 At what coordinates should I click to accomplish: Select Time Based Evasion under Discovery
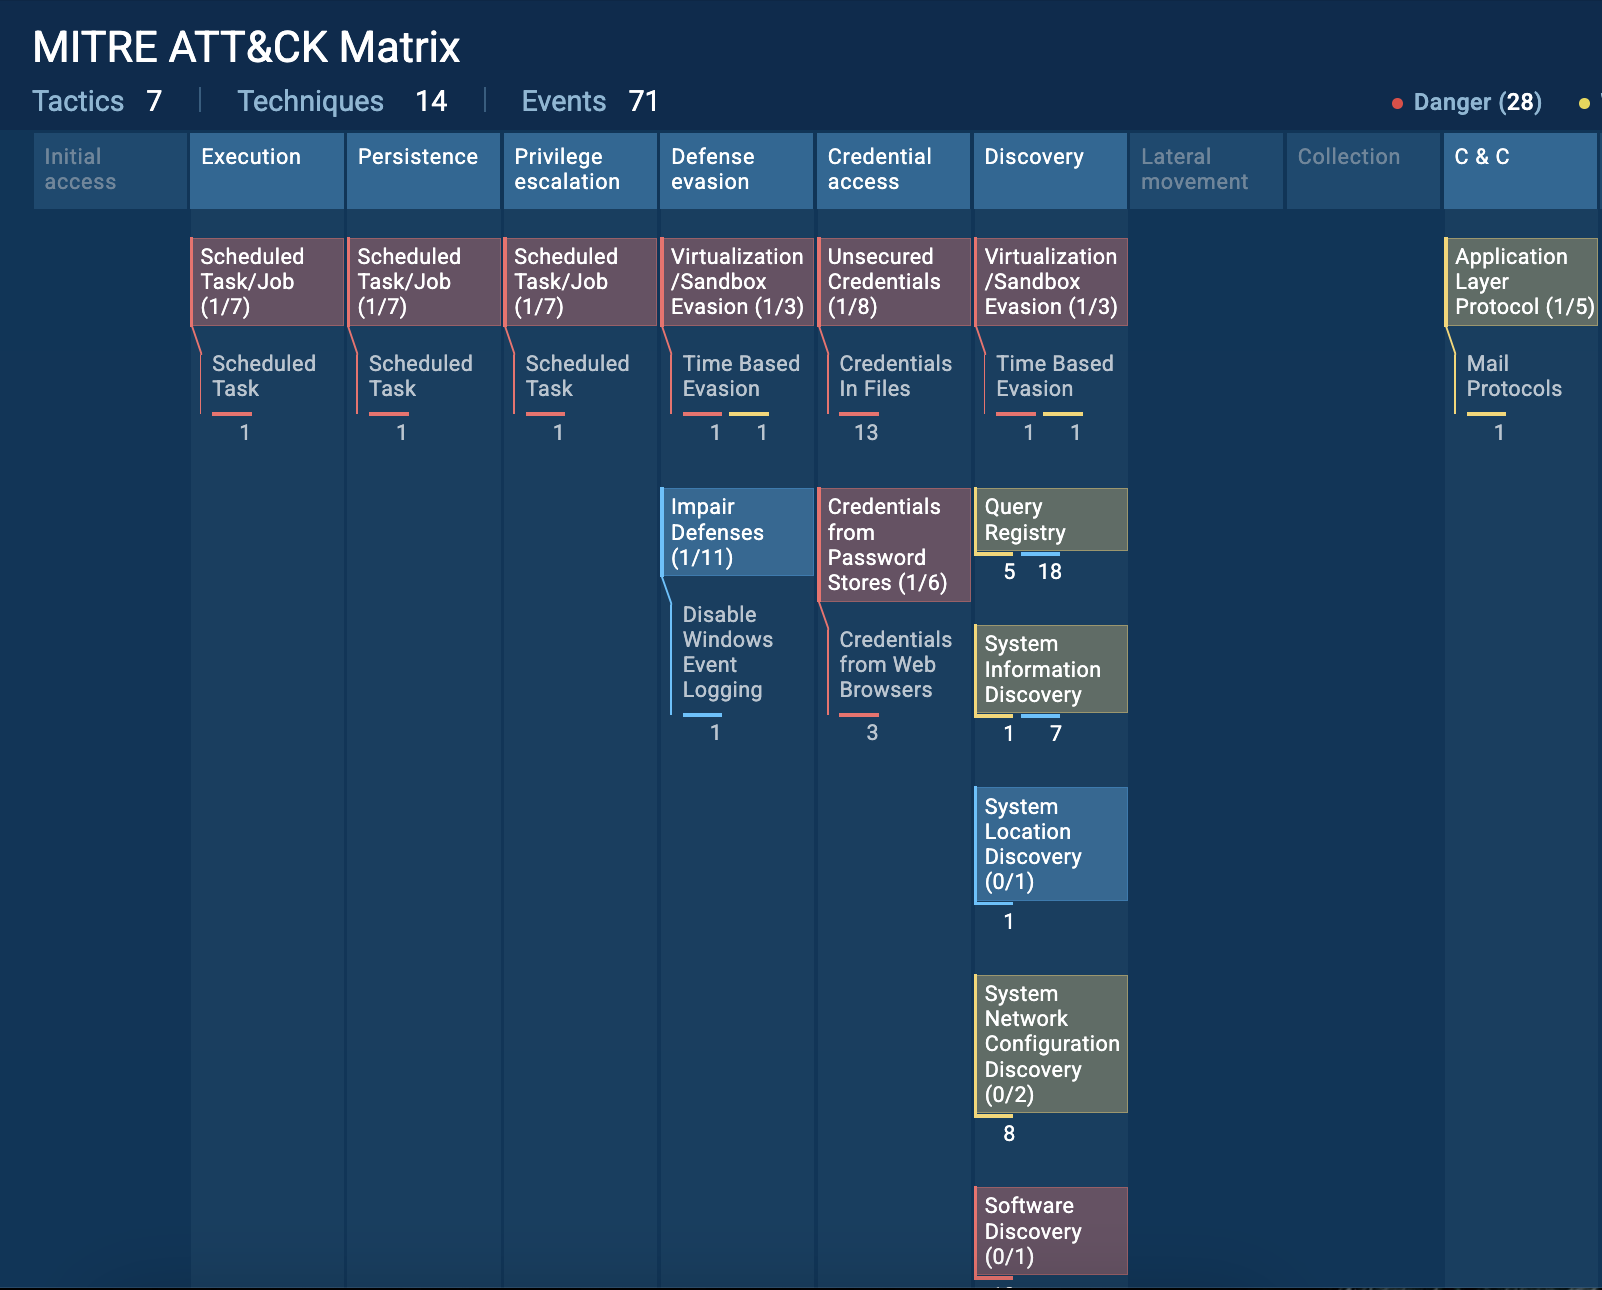[x=1055, y=376]
